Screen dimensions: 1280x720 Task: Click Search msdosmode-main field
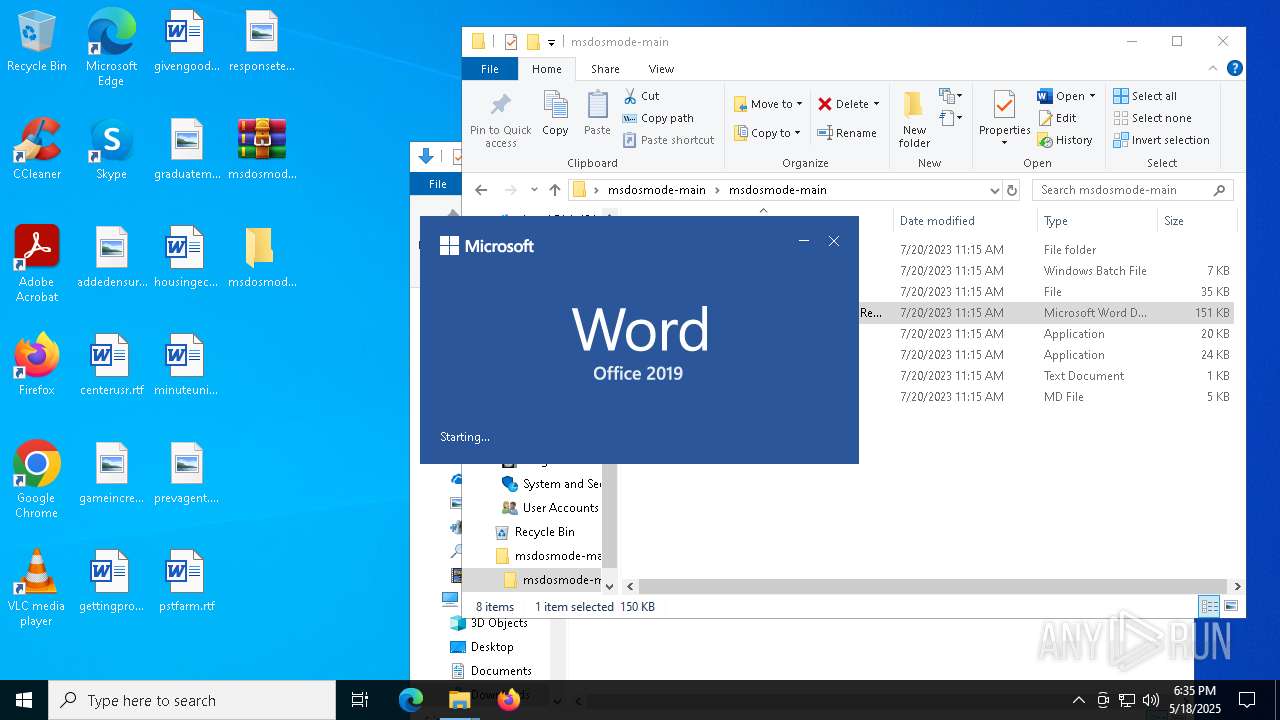[x=1132, y=190]
